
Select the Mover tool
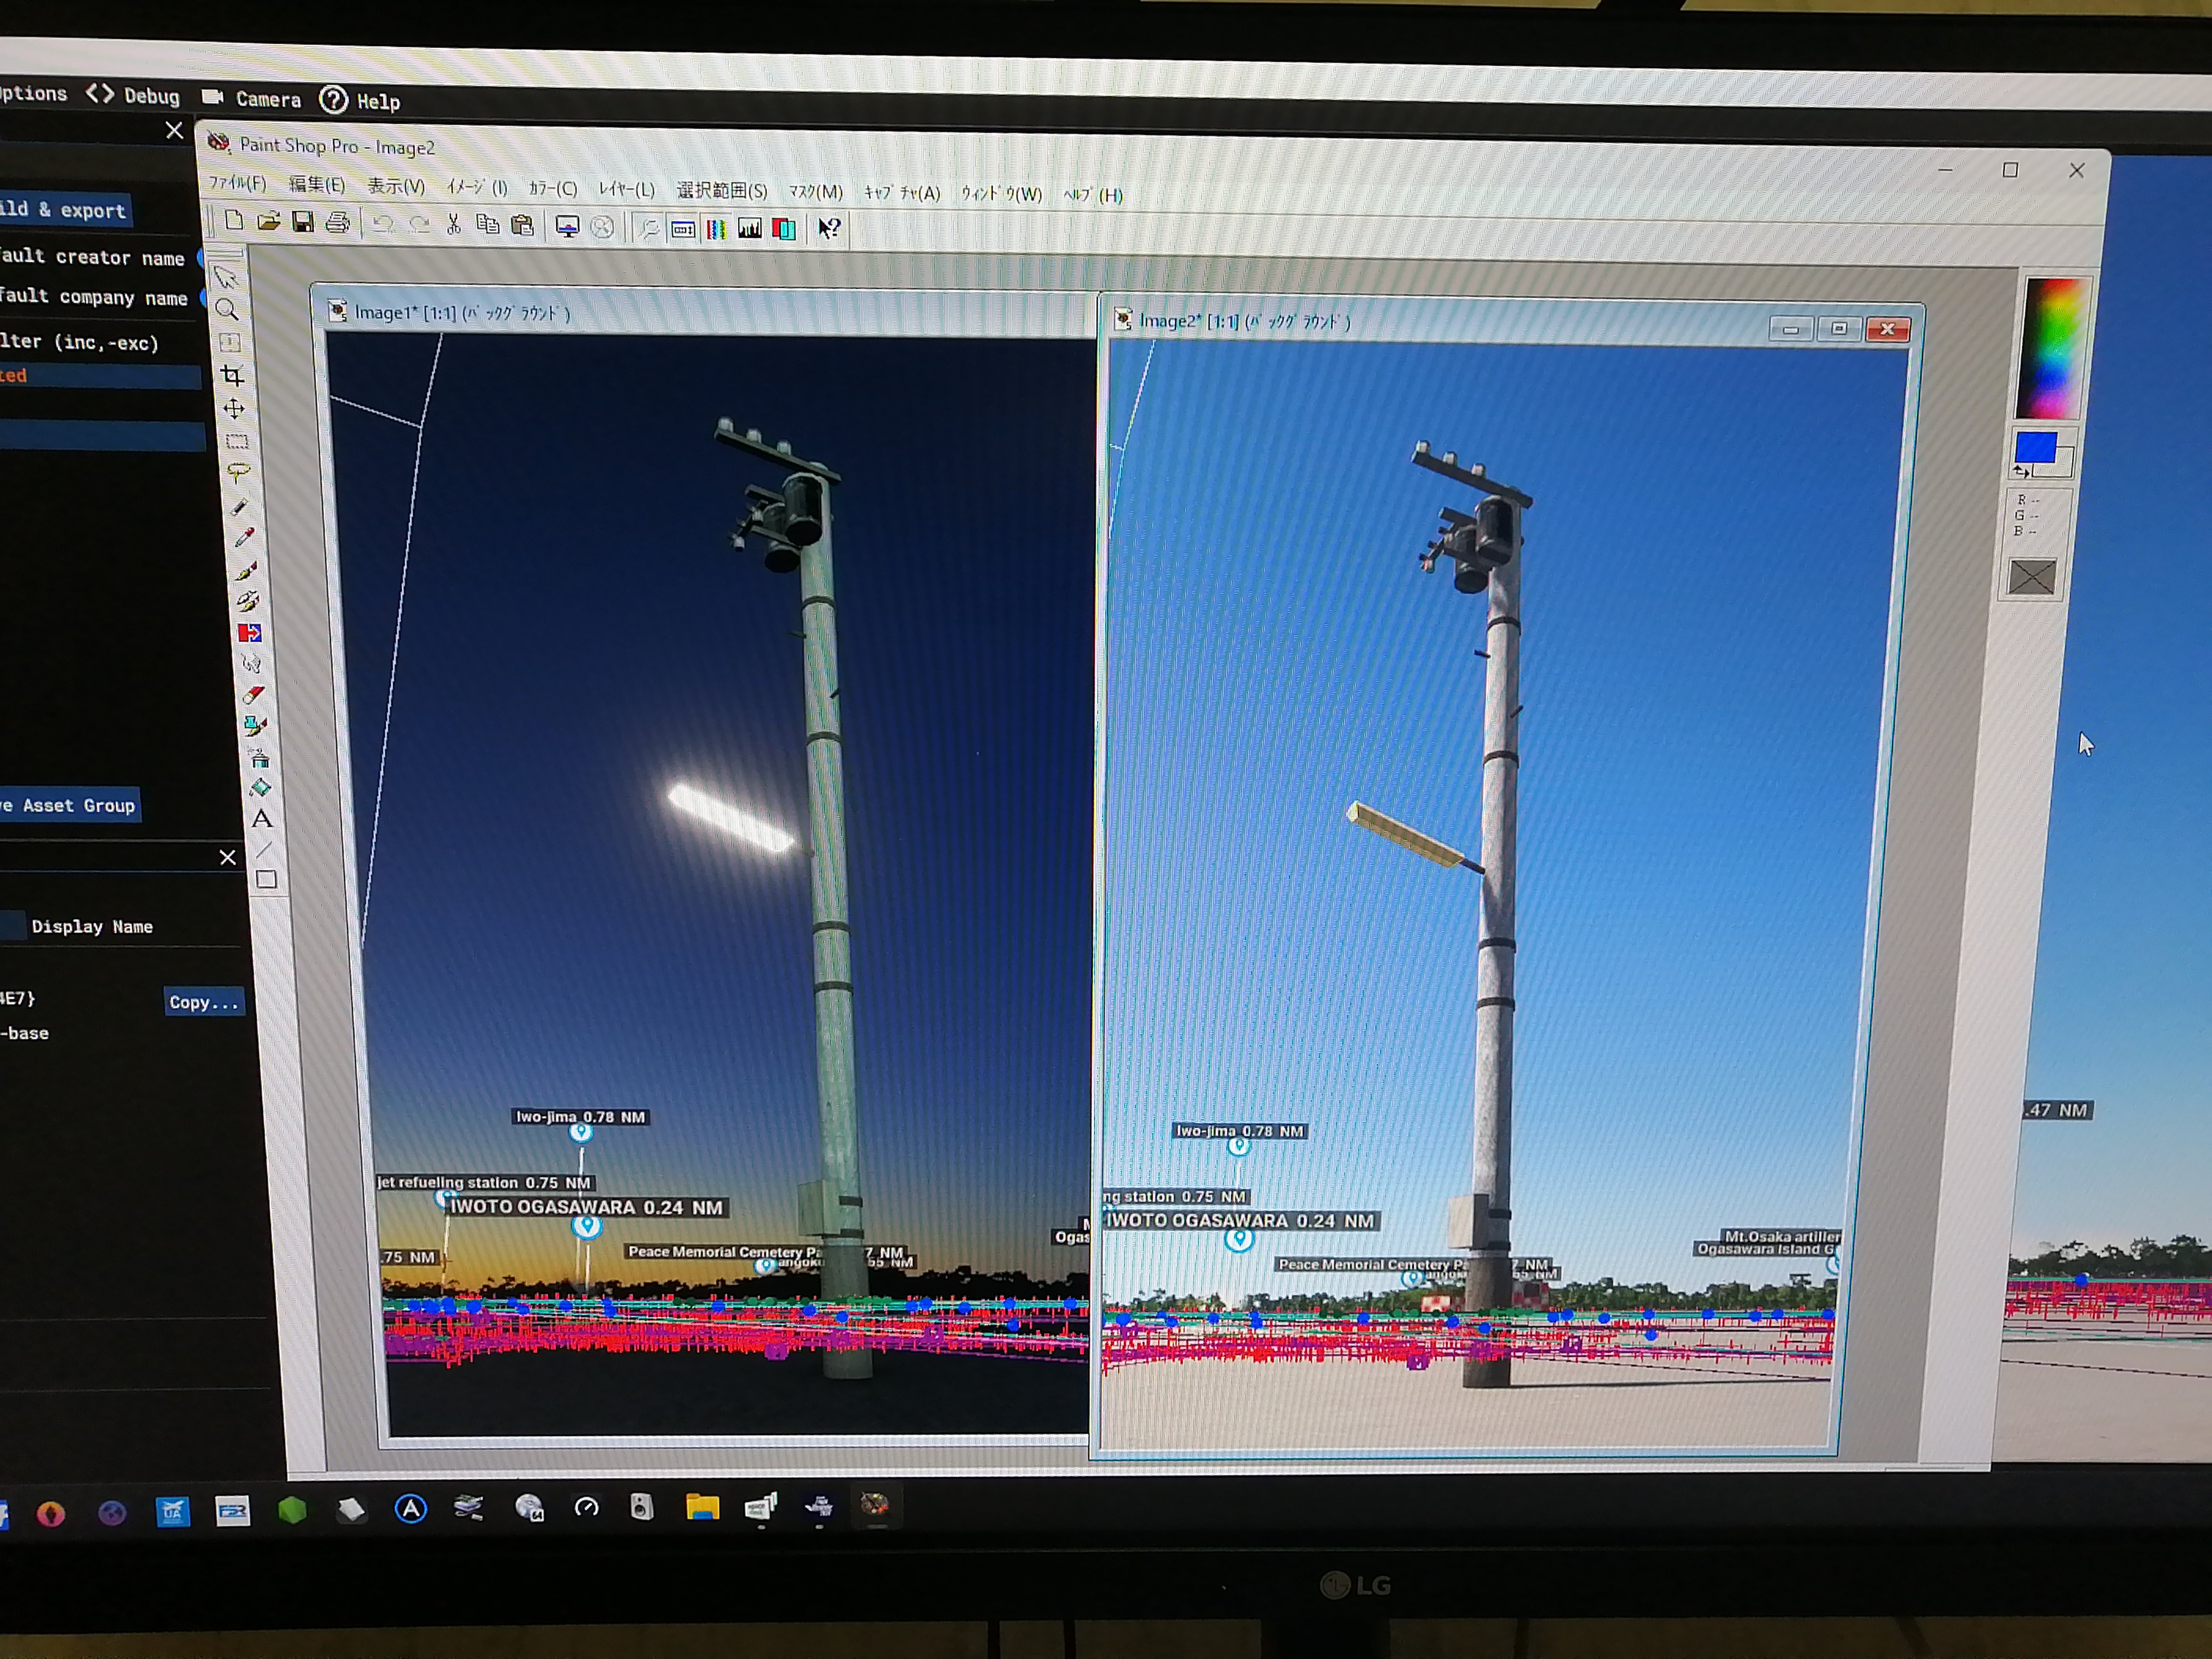(x=234, y=409)
